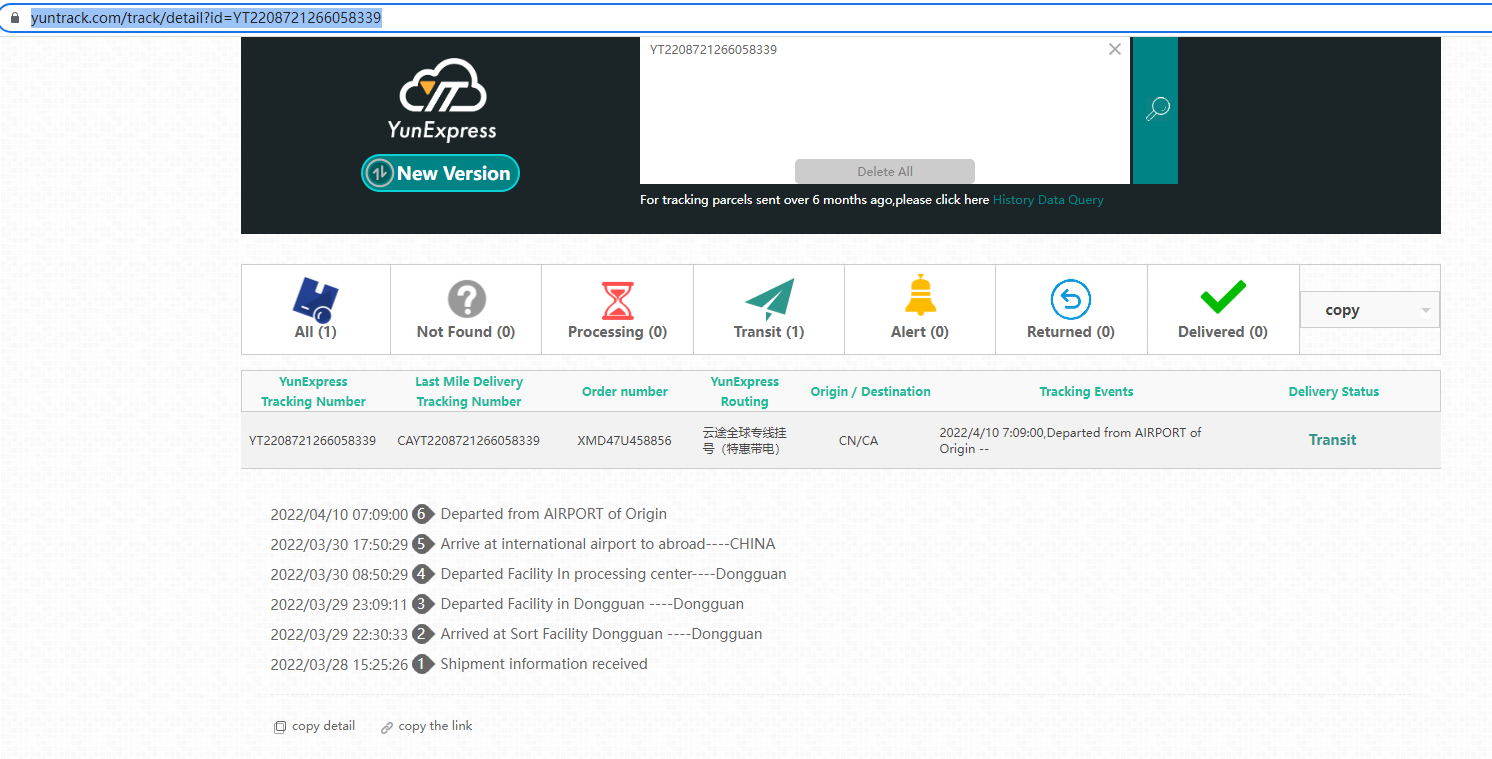
Task: Open the History Data Query link
Action: (1048, 200)
